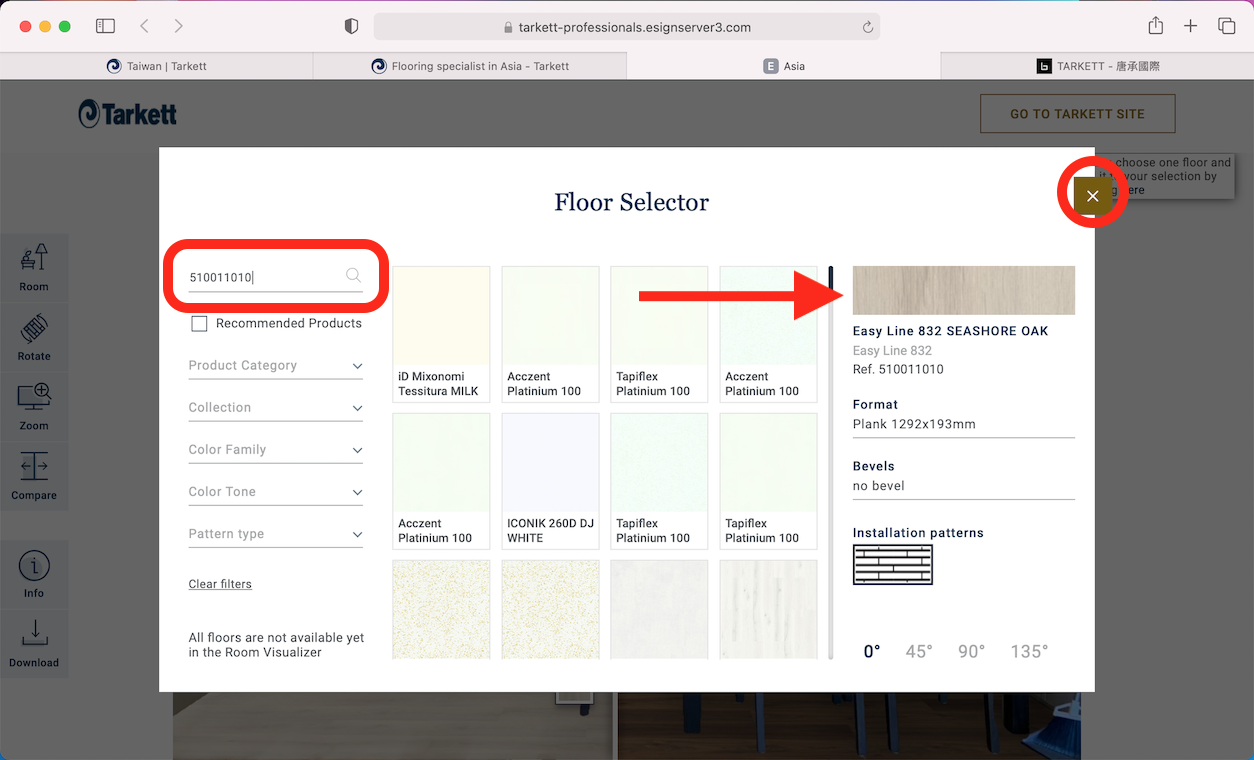The width and height of the screenshot is (1254, 760).
Task: Open a new Safari tab
Action: click(1190, 26)
